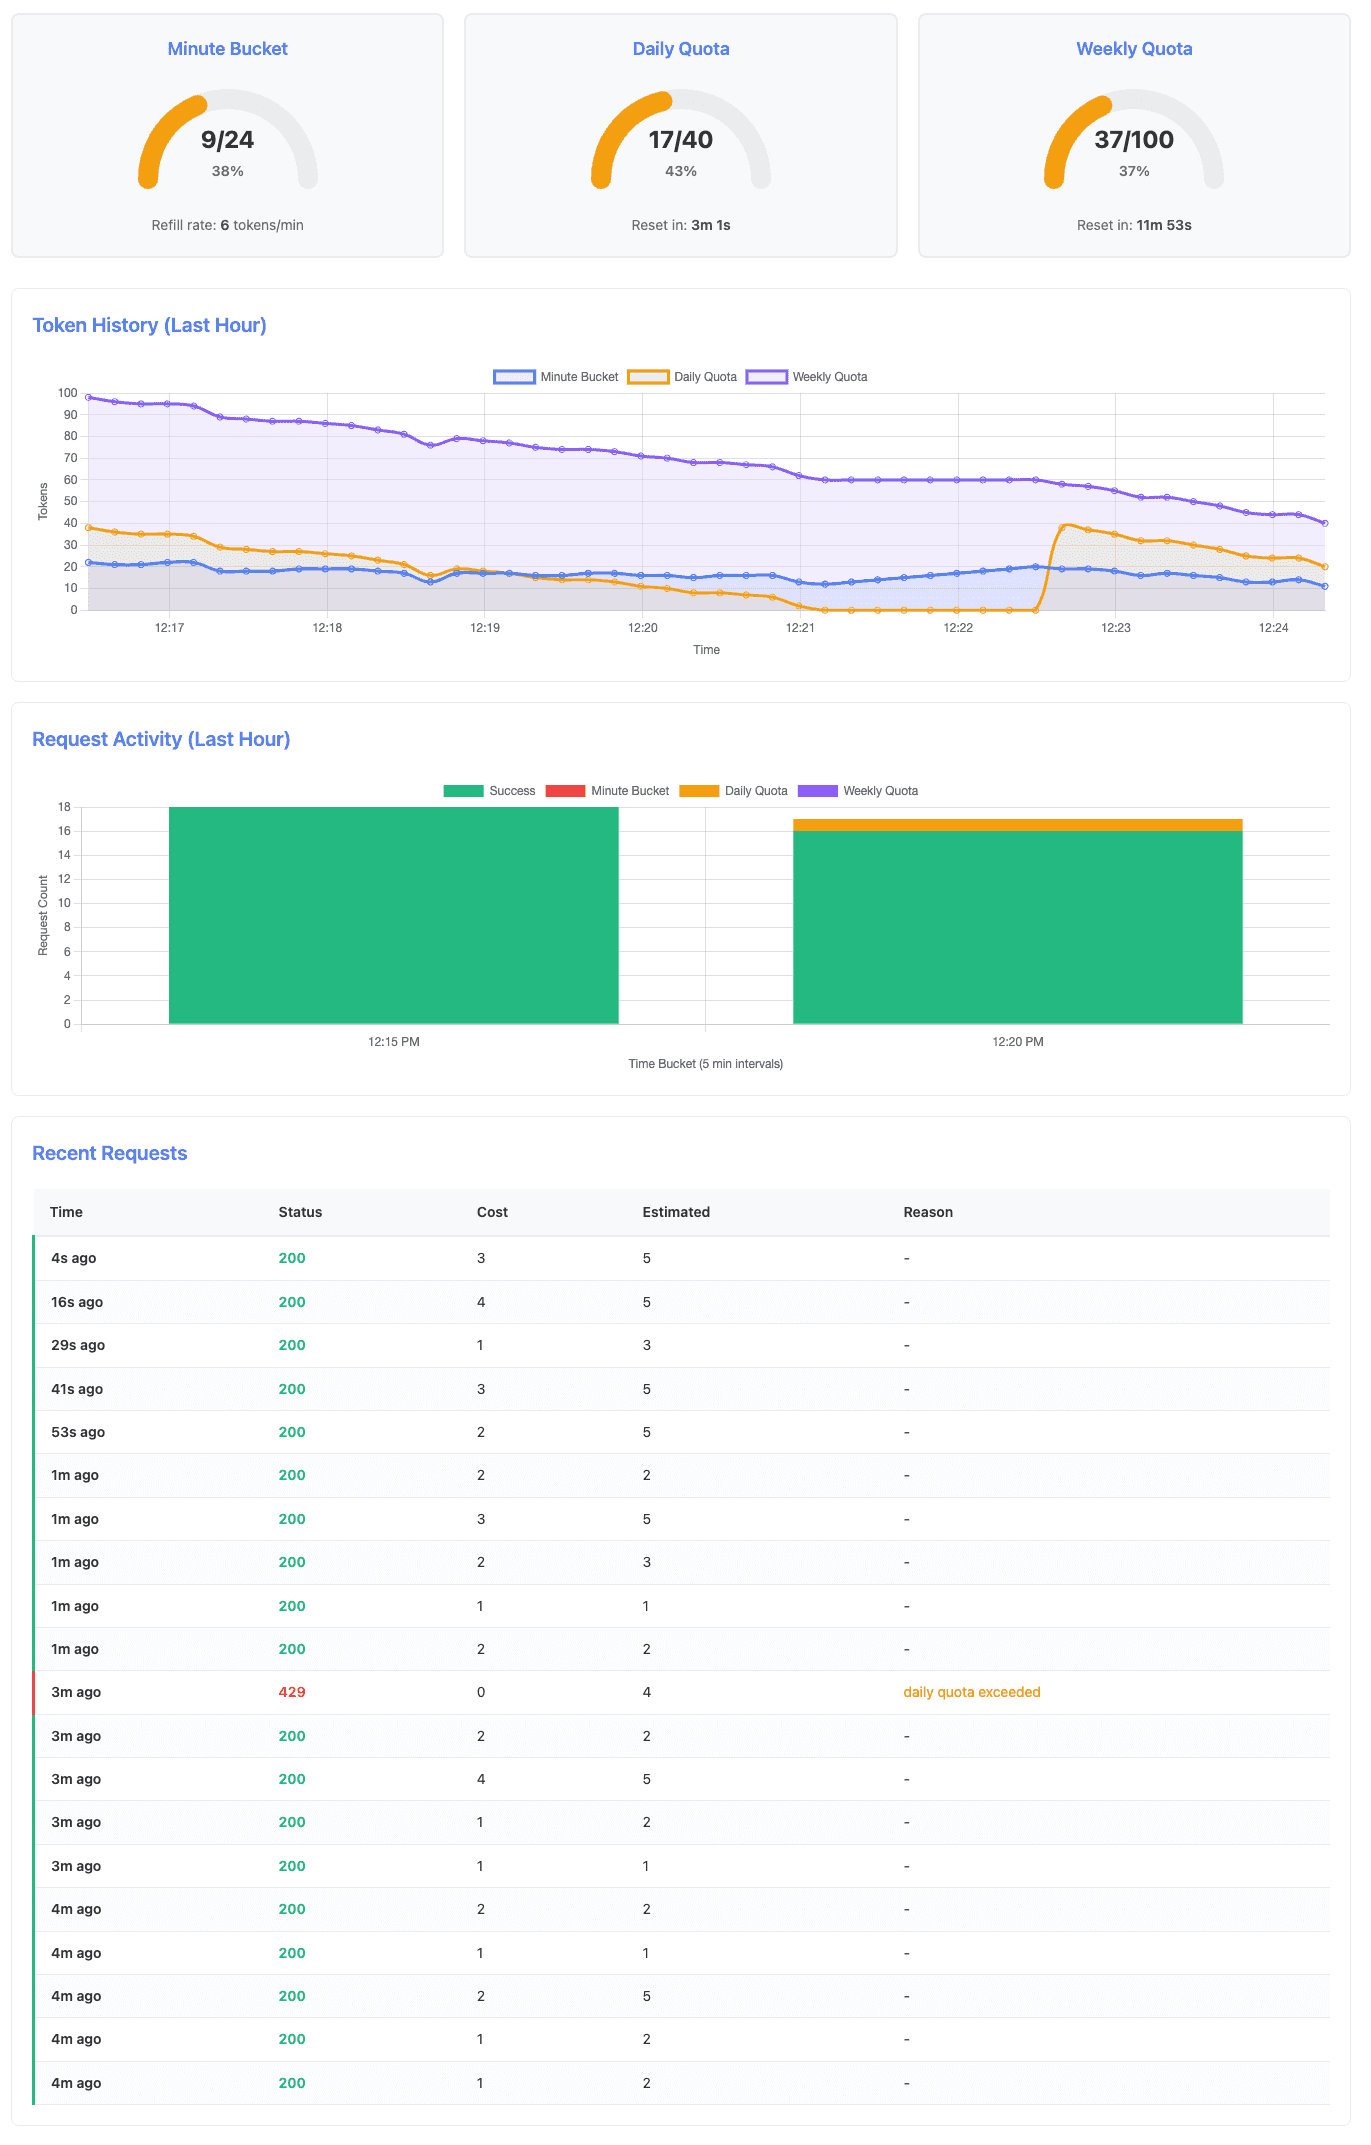Hide the Weekly Quota line in Token History
The height and width of the screenshot is (2145, 1371).
(807, 377)
